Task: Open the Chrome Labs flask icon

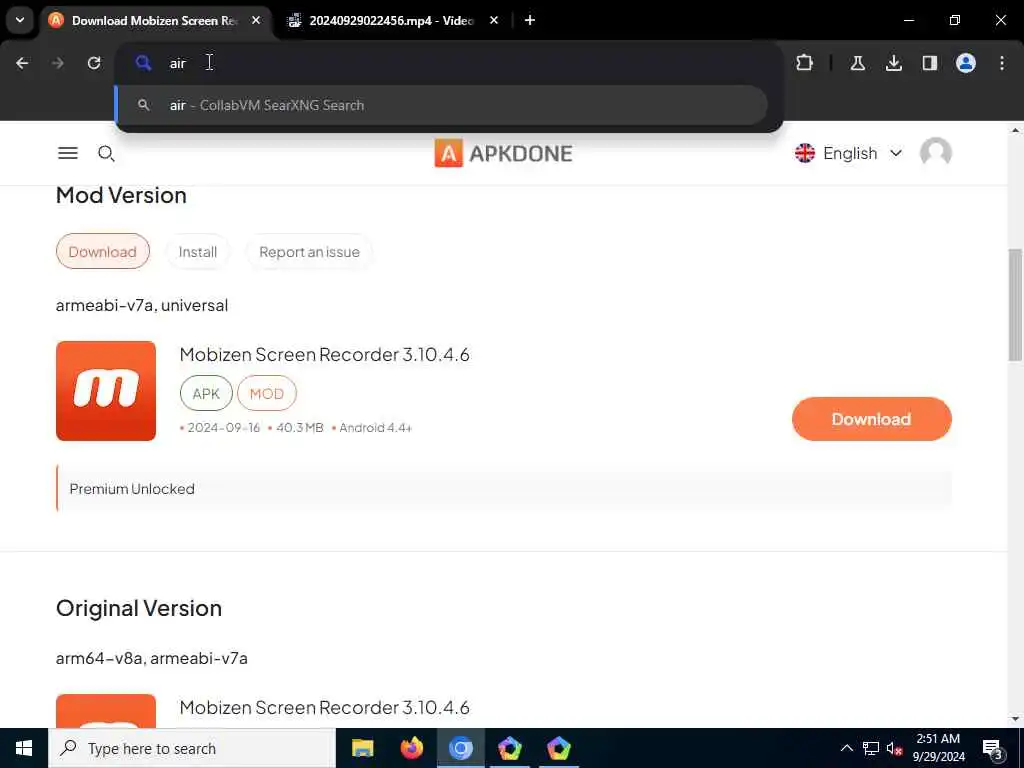Action: point(857,63)
